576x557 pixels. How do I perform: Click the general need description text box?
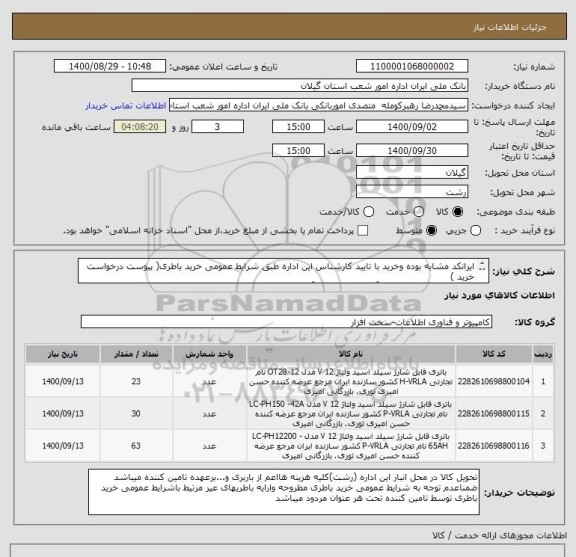tap(283, 271)
